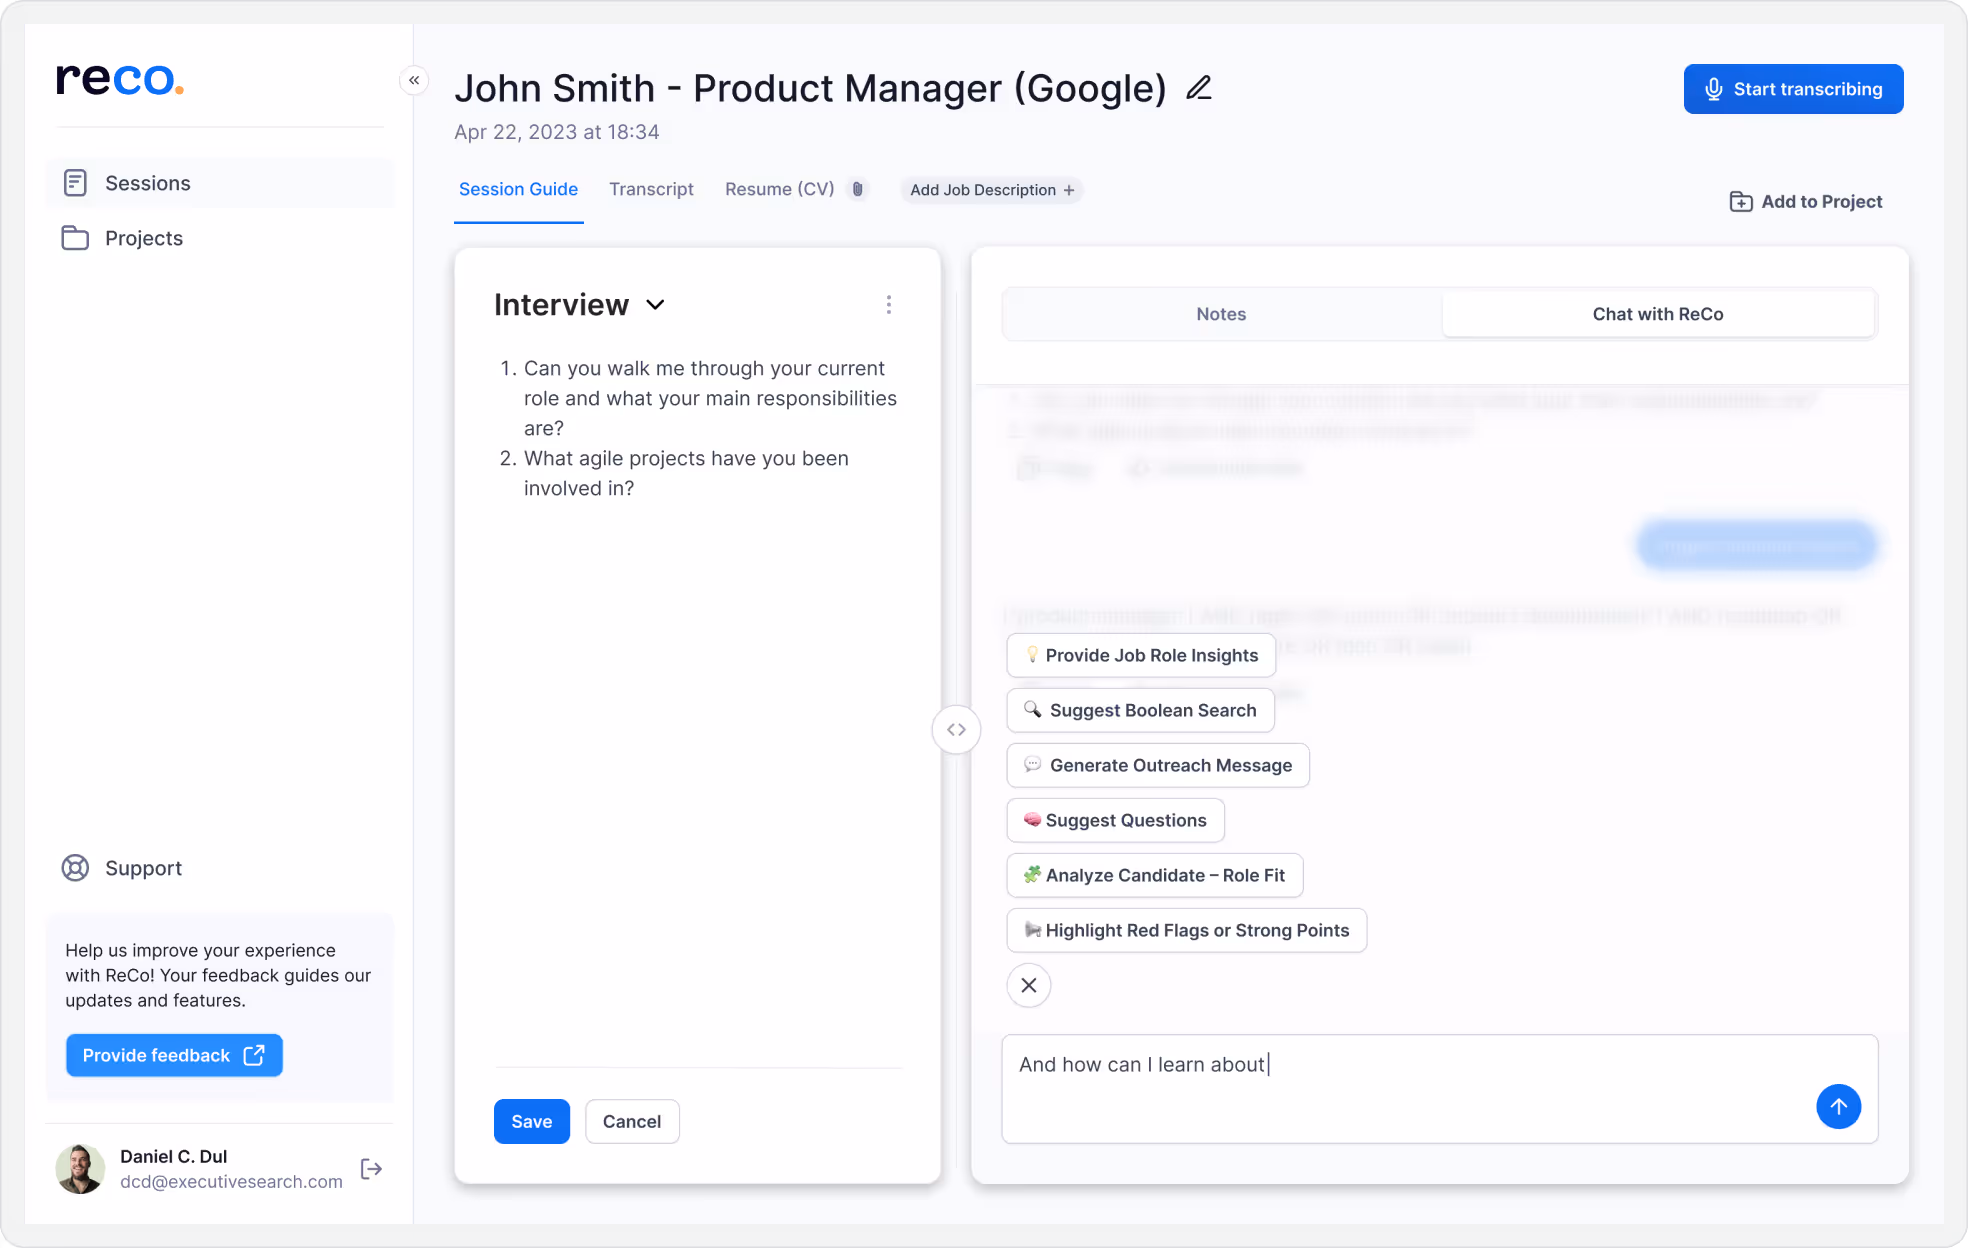The width and height of the screenshot is (1968, 1248).
Task: Click the panel resize handle with angle brackets
Action: [x=956, y=730]
